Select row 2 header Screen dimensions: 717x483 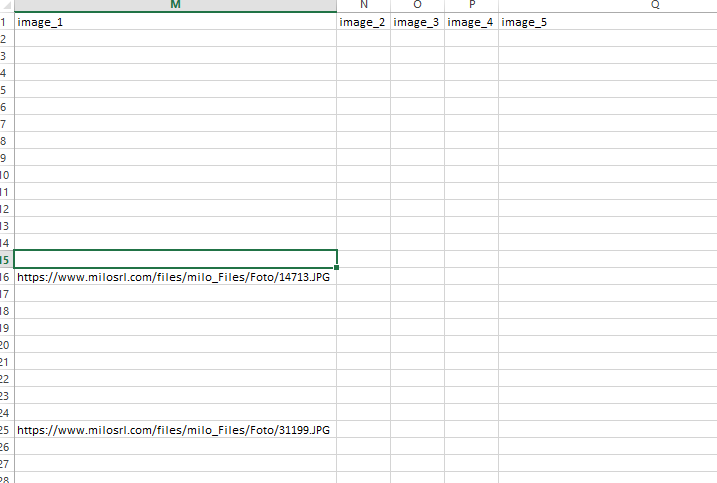pos(7,38)
